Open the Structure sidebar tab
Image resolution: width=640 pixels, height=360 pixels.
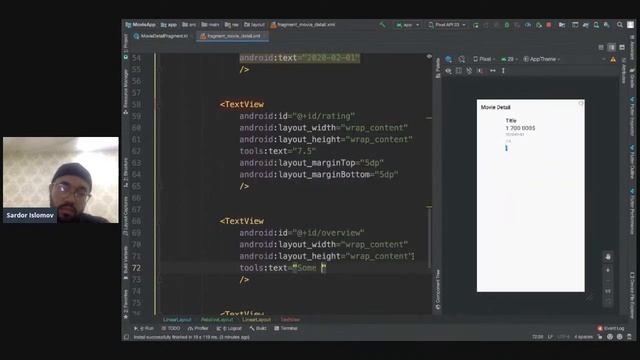(x=126, y=173)
